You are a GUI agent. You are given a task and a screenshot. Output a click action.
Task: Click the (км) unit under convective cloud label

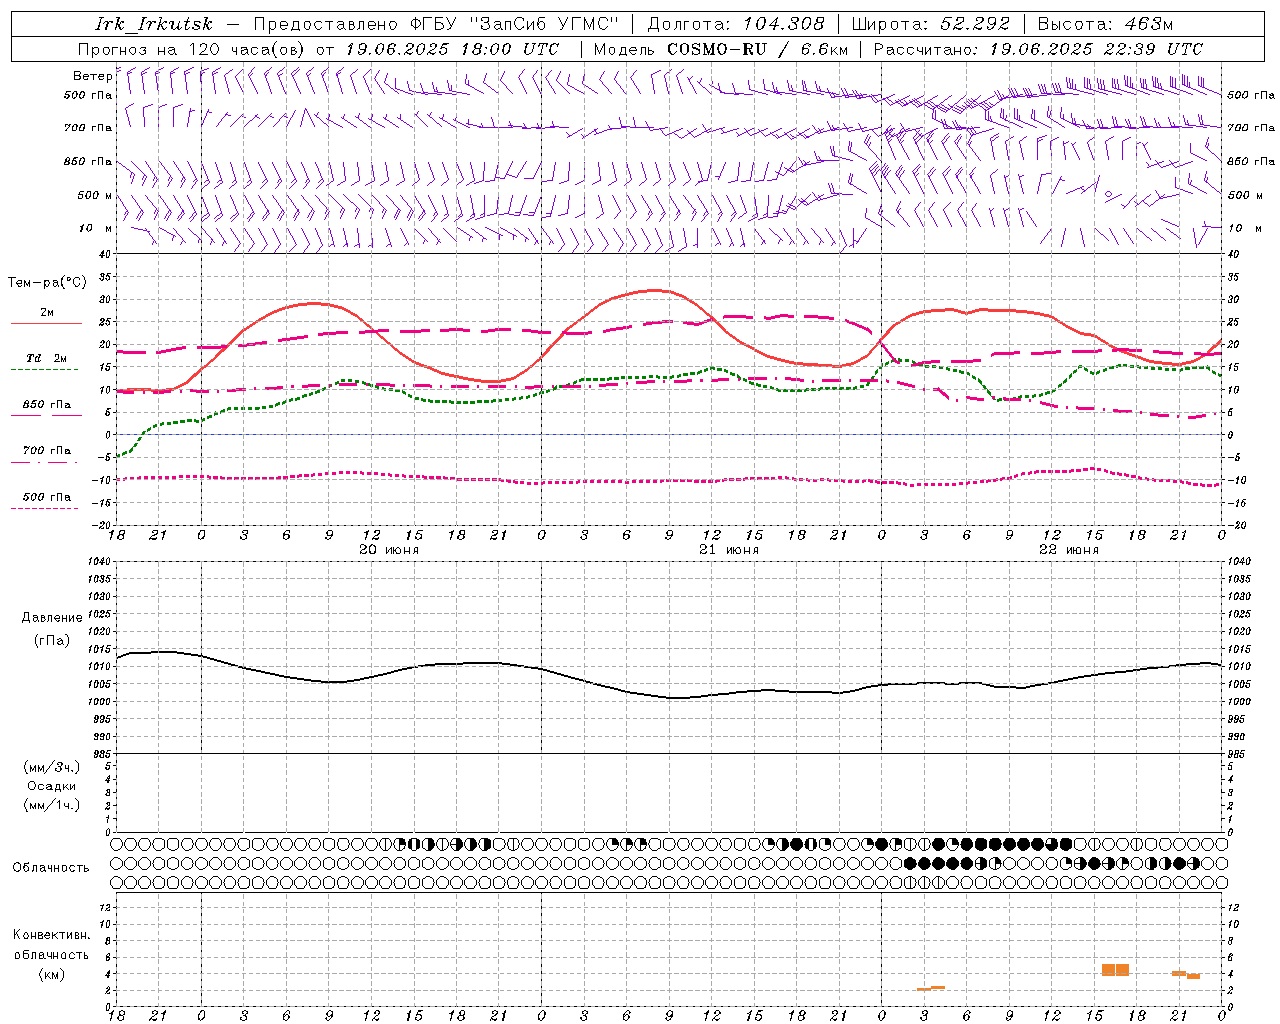point(51,974)
